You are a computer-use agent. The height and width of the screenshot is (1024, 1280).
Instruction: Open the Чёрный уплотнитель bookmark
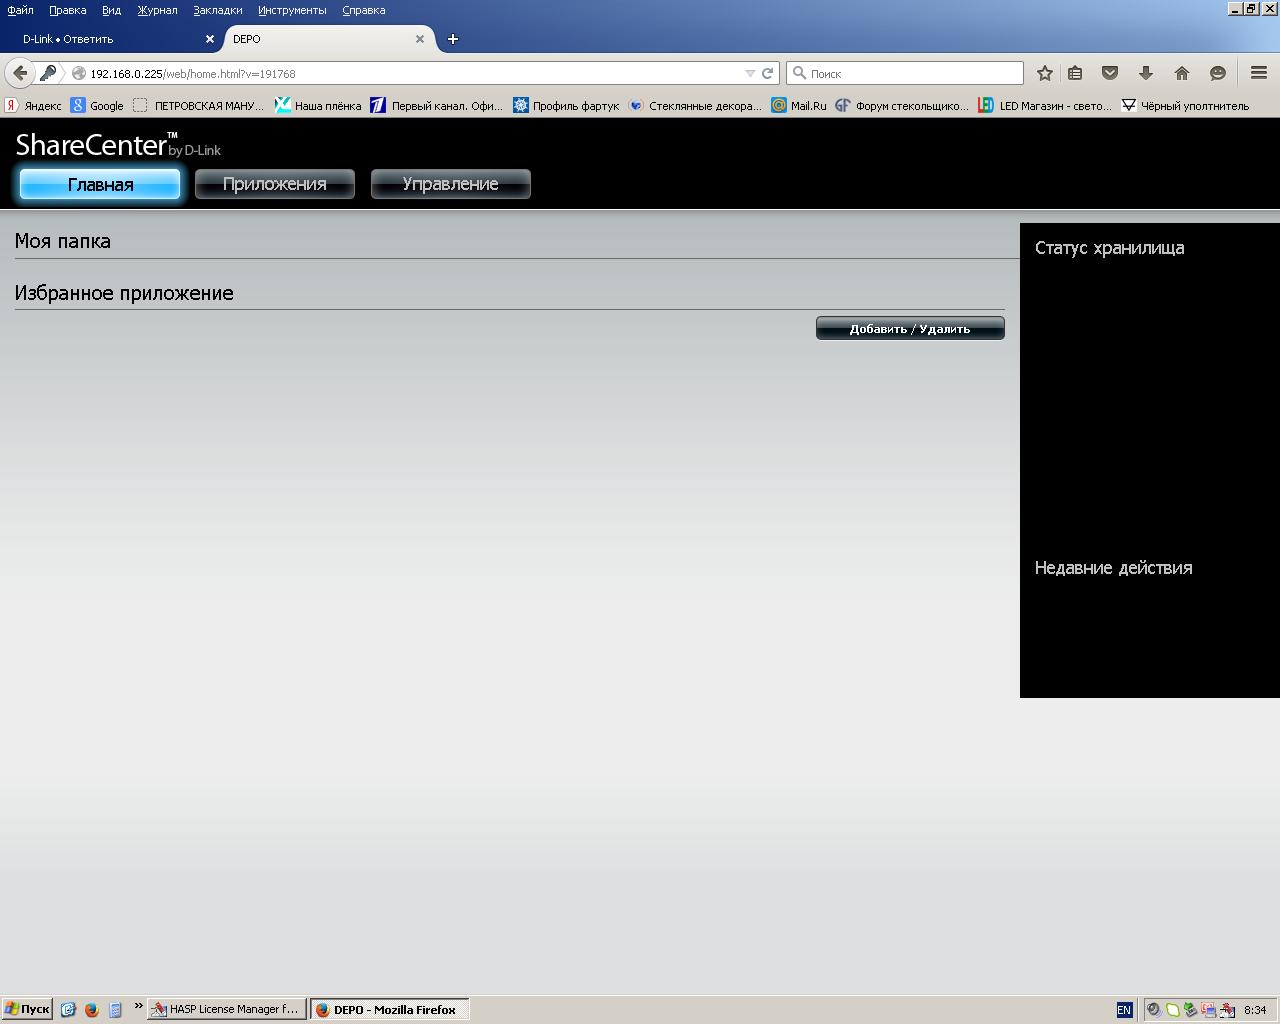(1186, 105)
